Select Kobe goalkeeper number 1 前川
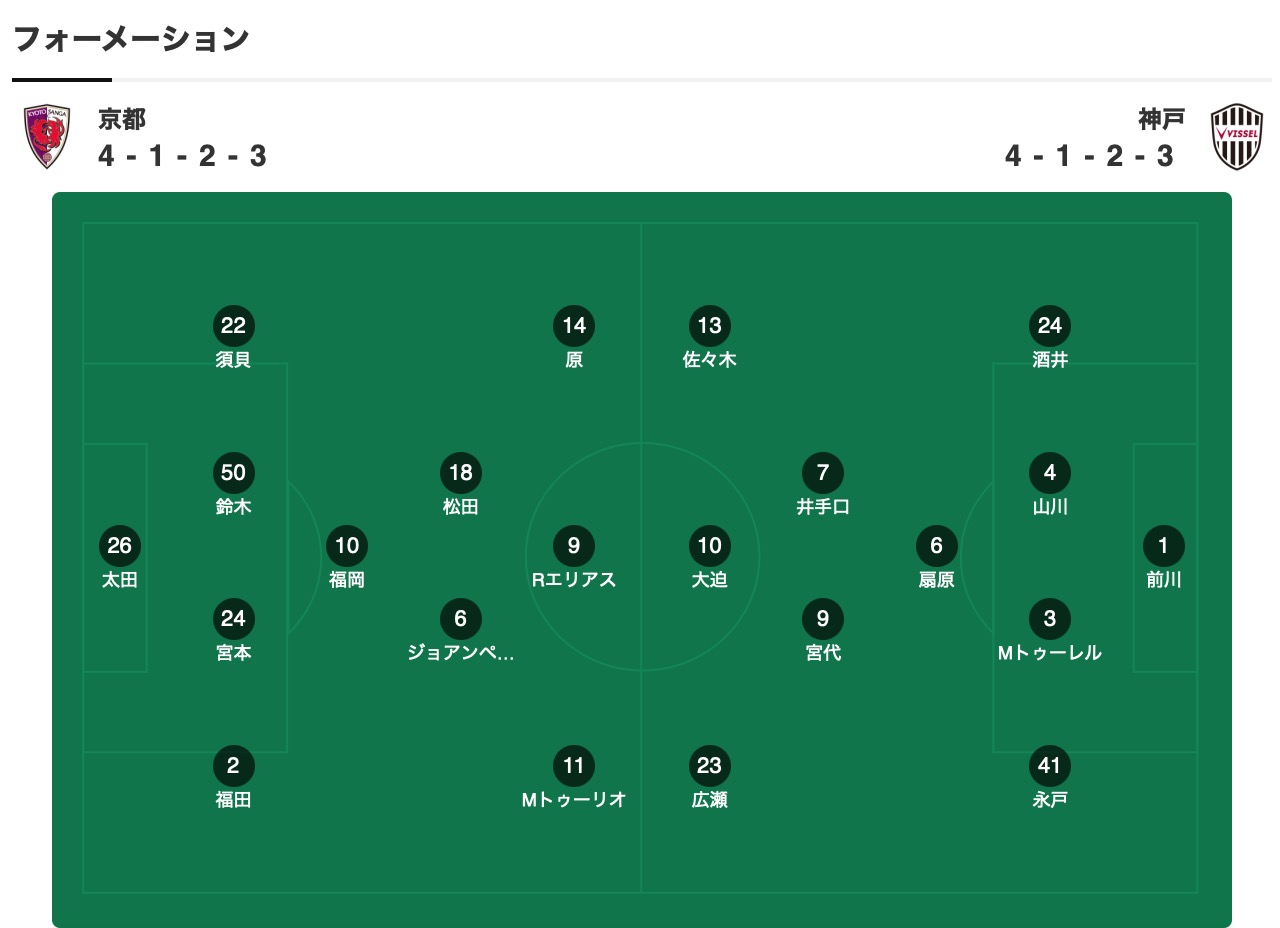This screenshot has height=928, width=1280. point(1164,546)
